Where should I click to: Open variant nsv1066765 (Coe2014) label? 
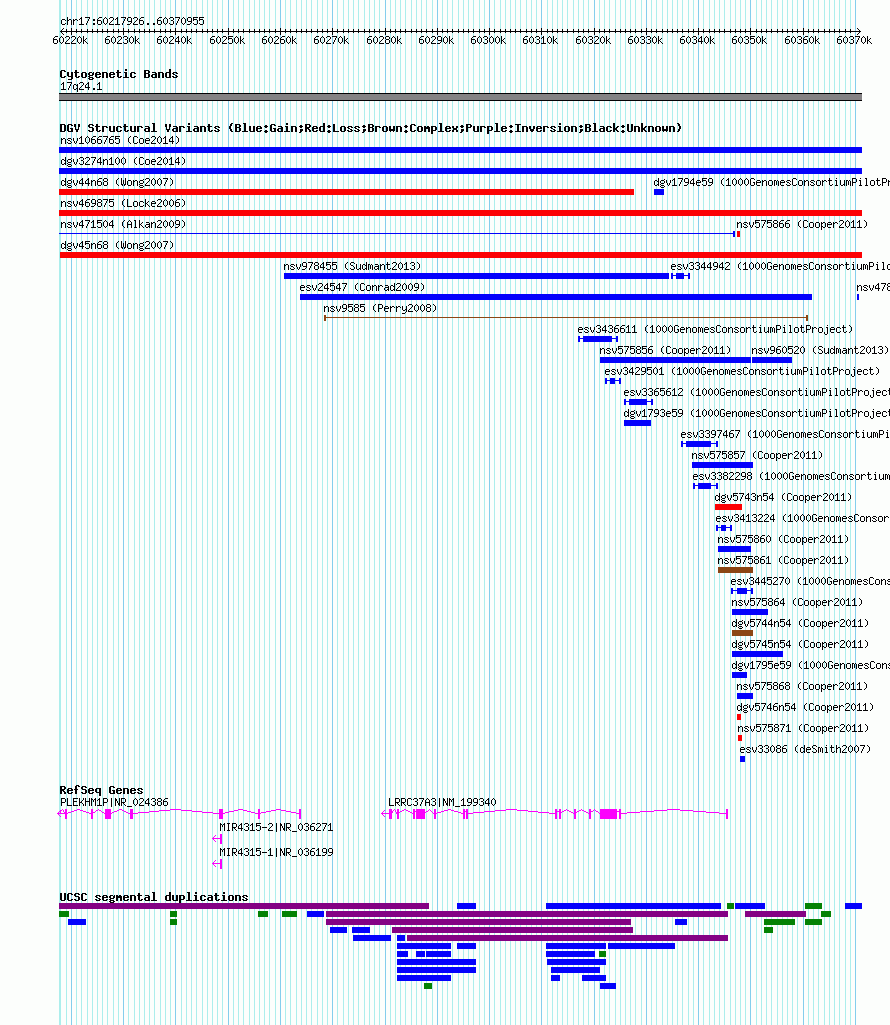point(120,140)
